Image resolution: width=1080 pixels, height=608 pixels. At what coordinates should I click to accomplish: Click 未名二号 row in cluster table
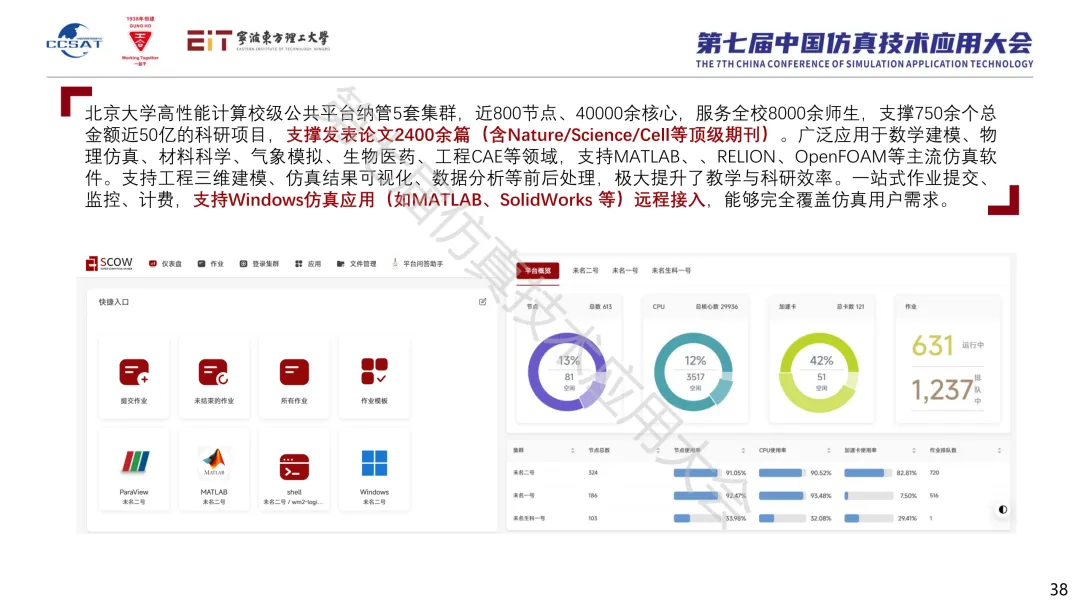pyautogui.click(x=758, y=473)
